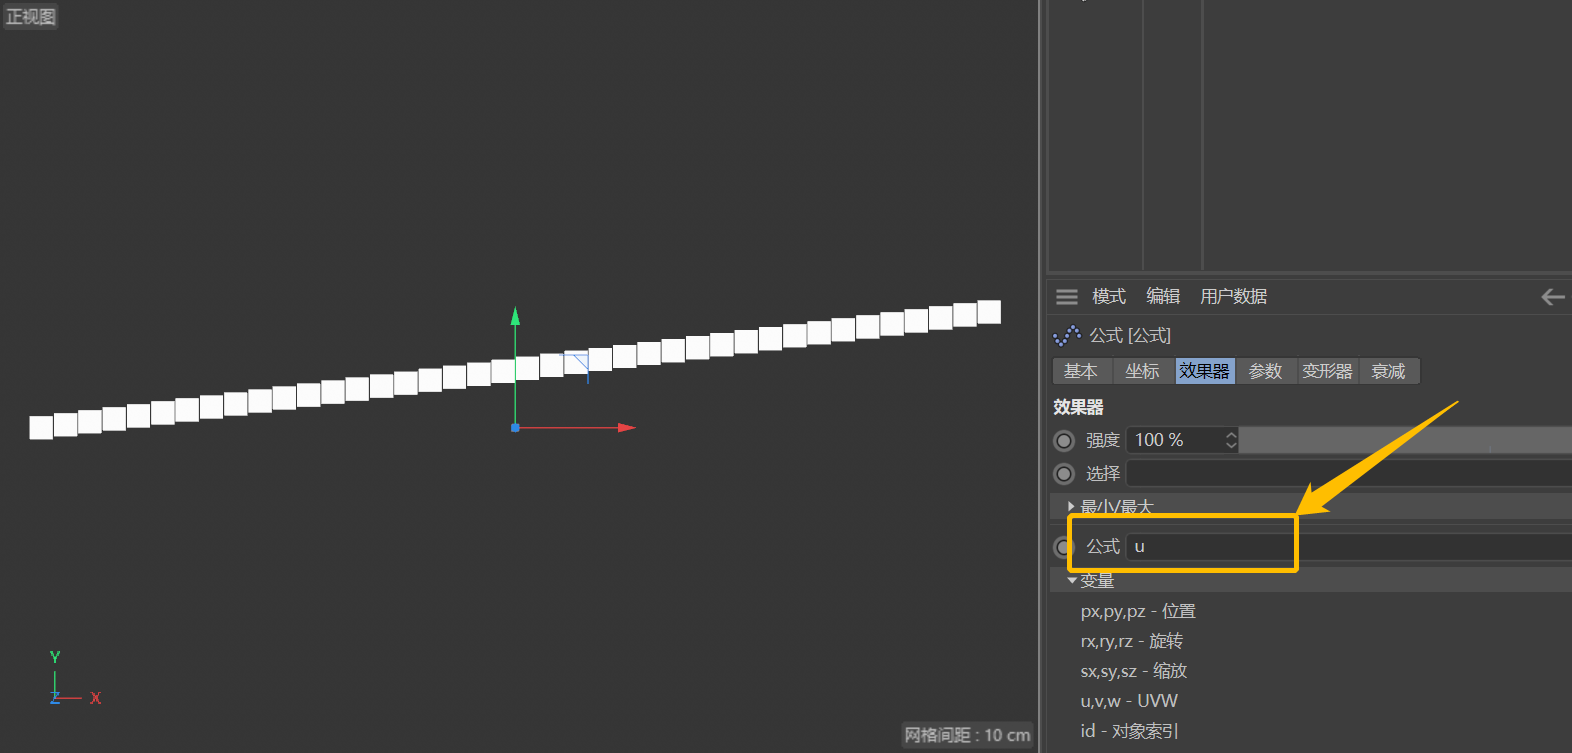Click the rightmost white cube clone
Image resolution: width=1572 pixels, height=753 pixels.
[989, 312]
